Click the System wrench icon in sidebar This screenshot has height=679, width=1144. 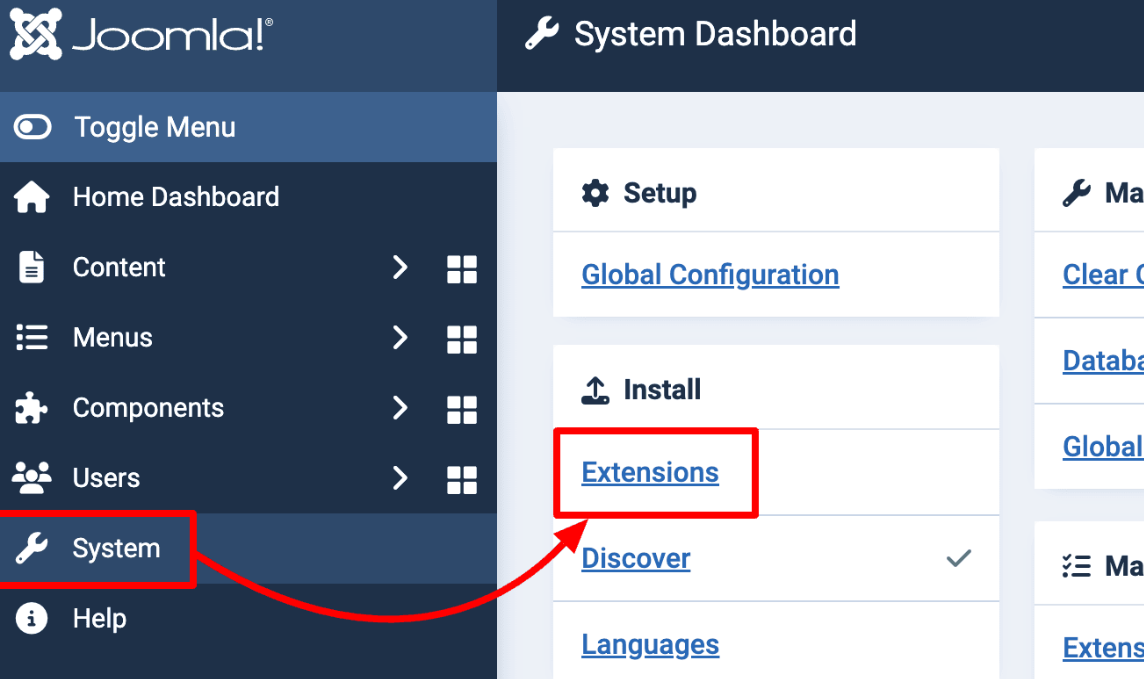click(x=32, y=548)
